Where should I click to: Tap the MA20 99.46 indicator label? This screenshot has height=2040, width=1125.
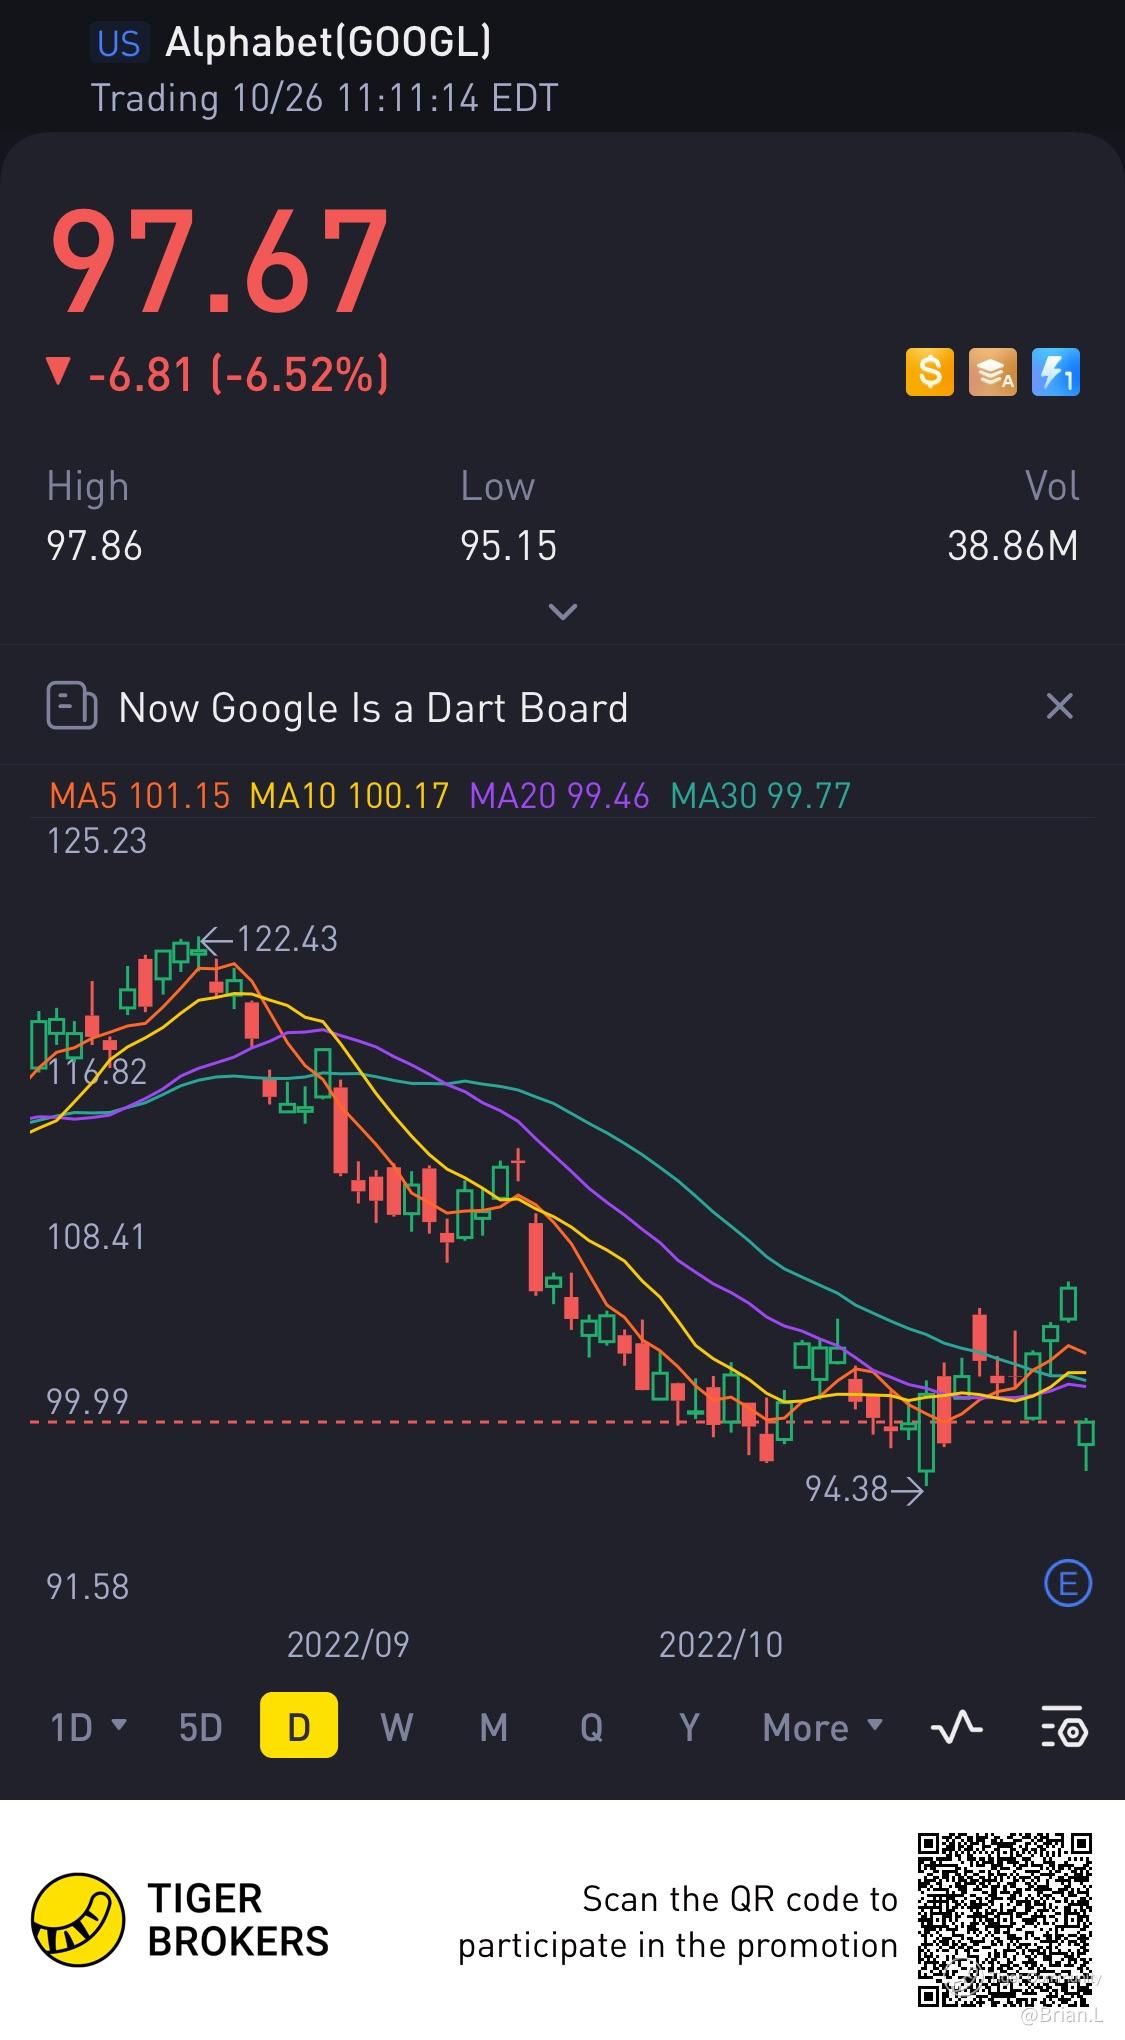coord(559,796)
